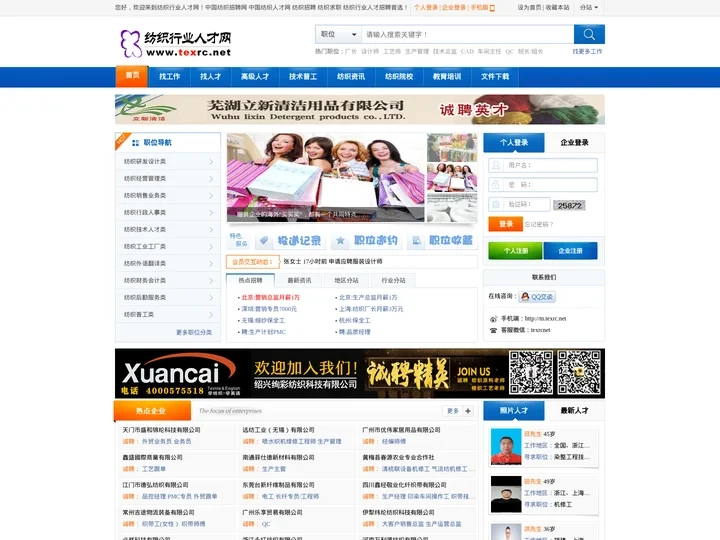Open the 文件下载 navigation item

tap(495, 77)
